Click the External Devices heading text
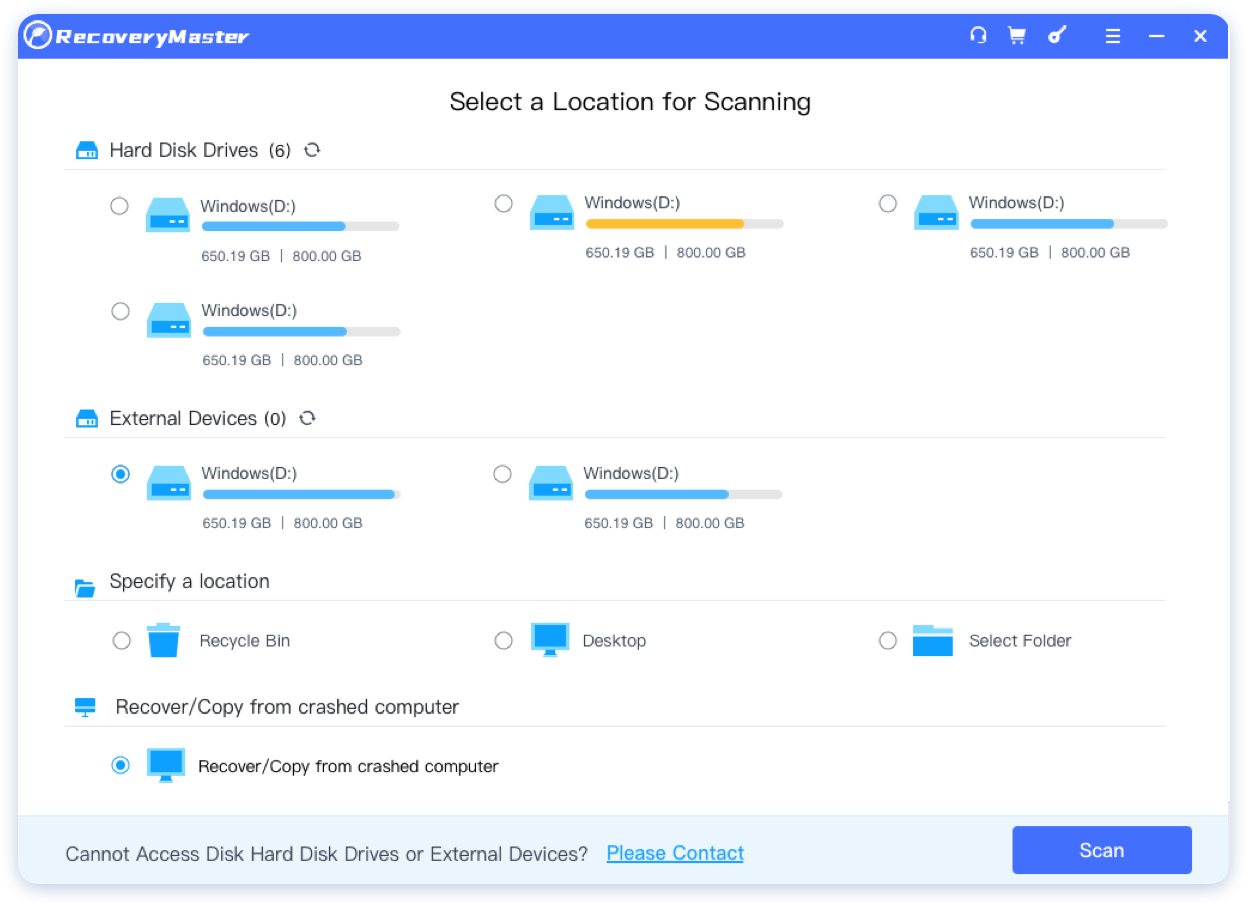Viewport: 1248px width, 906px height. coord(183,418)
